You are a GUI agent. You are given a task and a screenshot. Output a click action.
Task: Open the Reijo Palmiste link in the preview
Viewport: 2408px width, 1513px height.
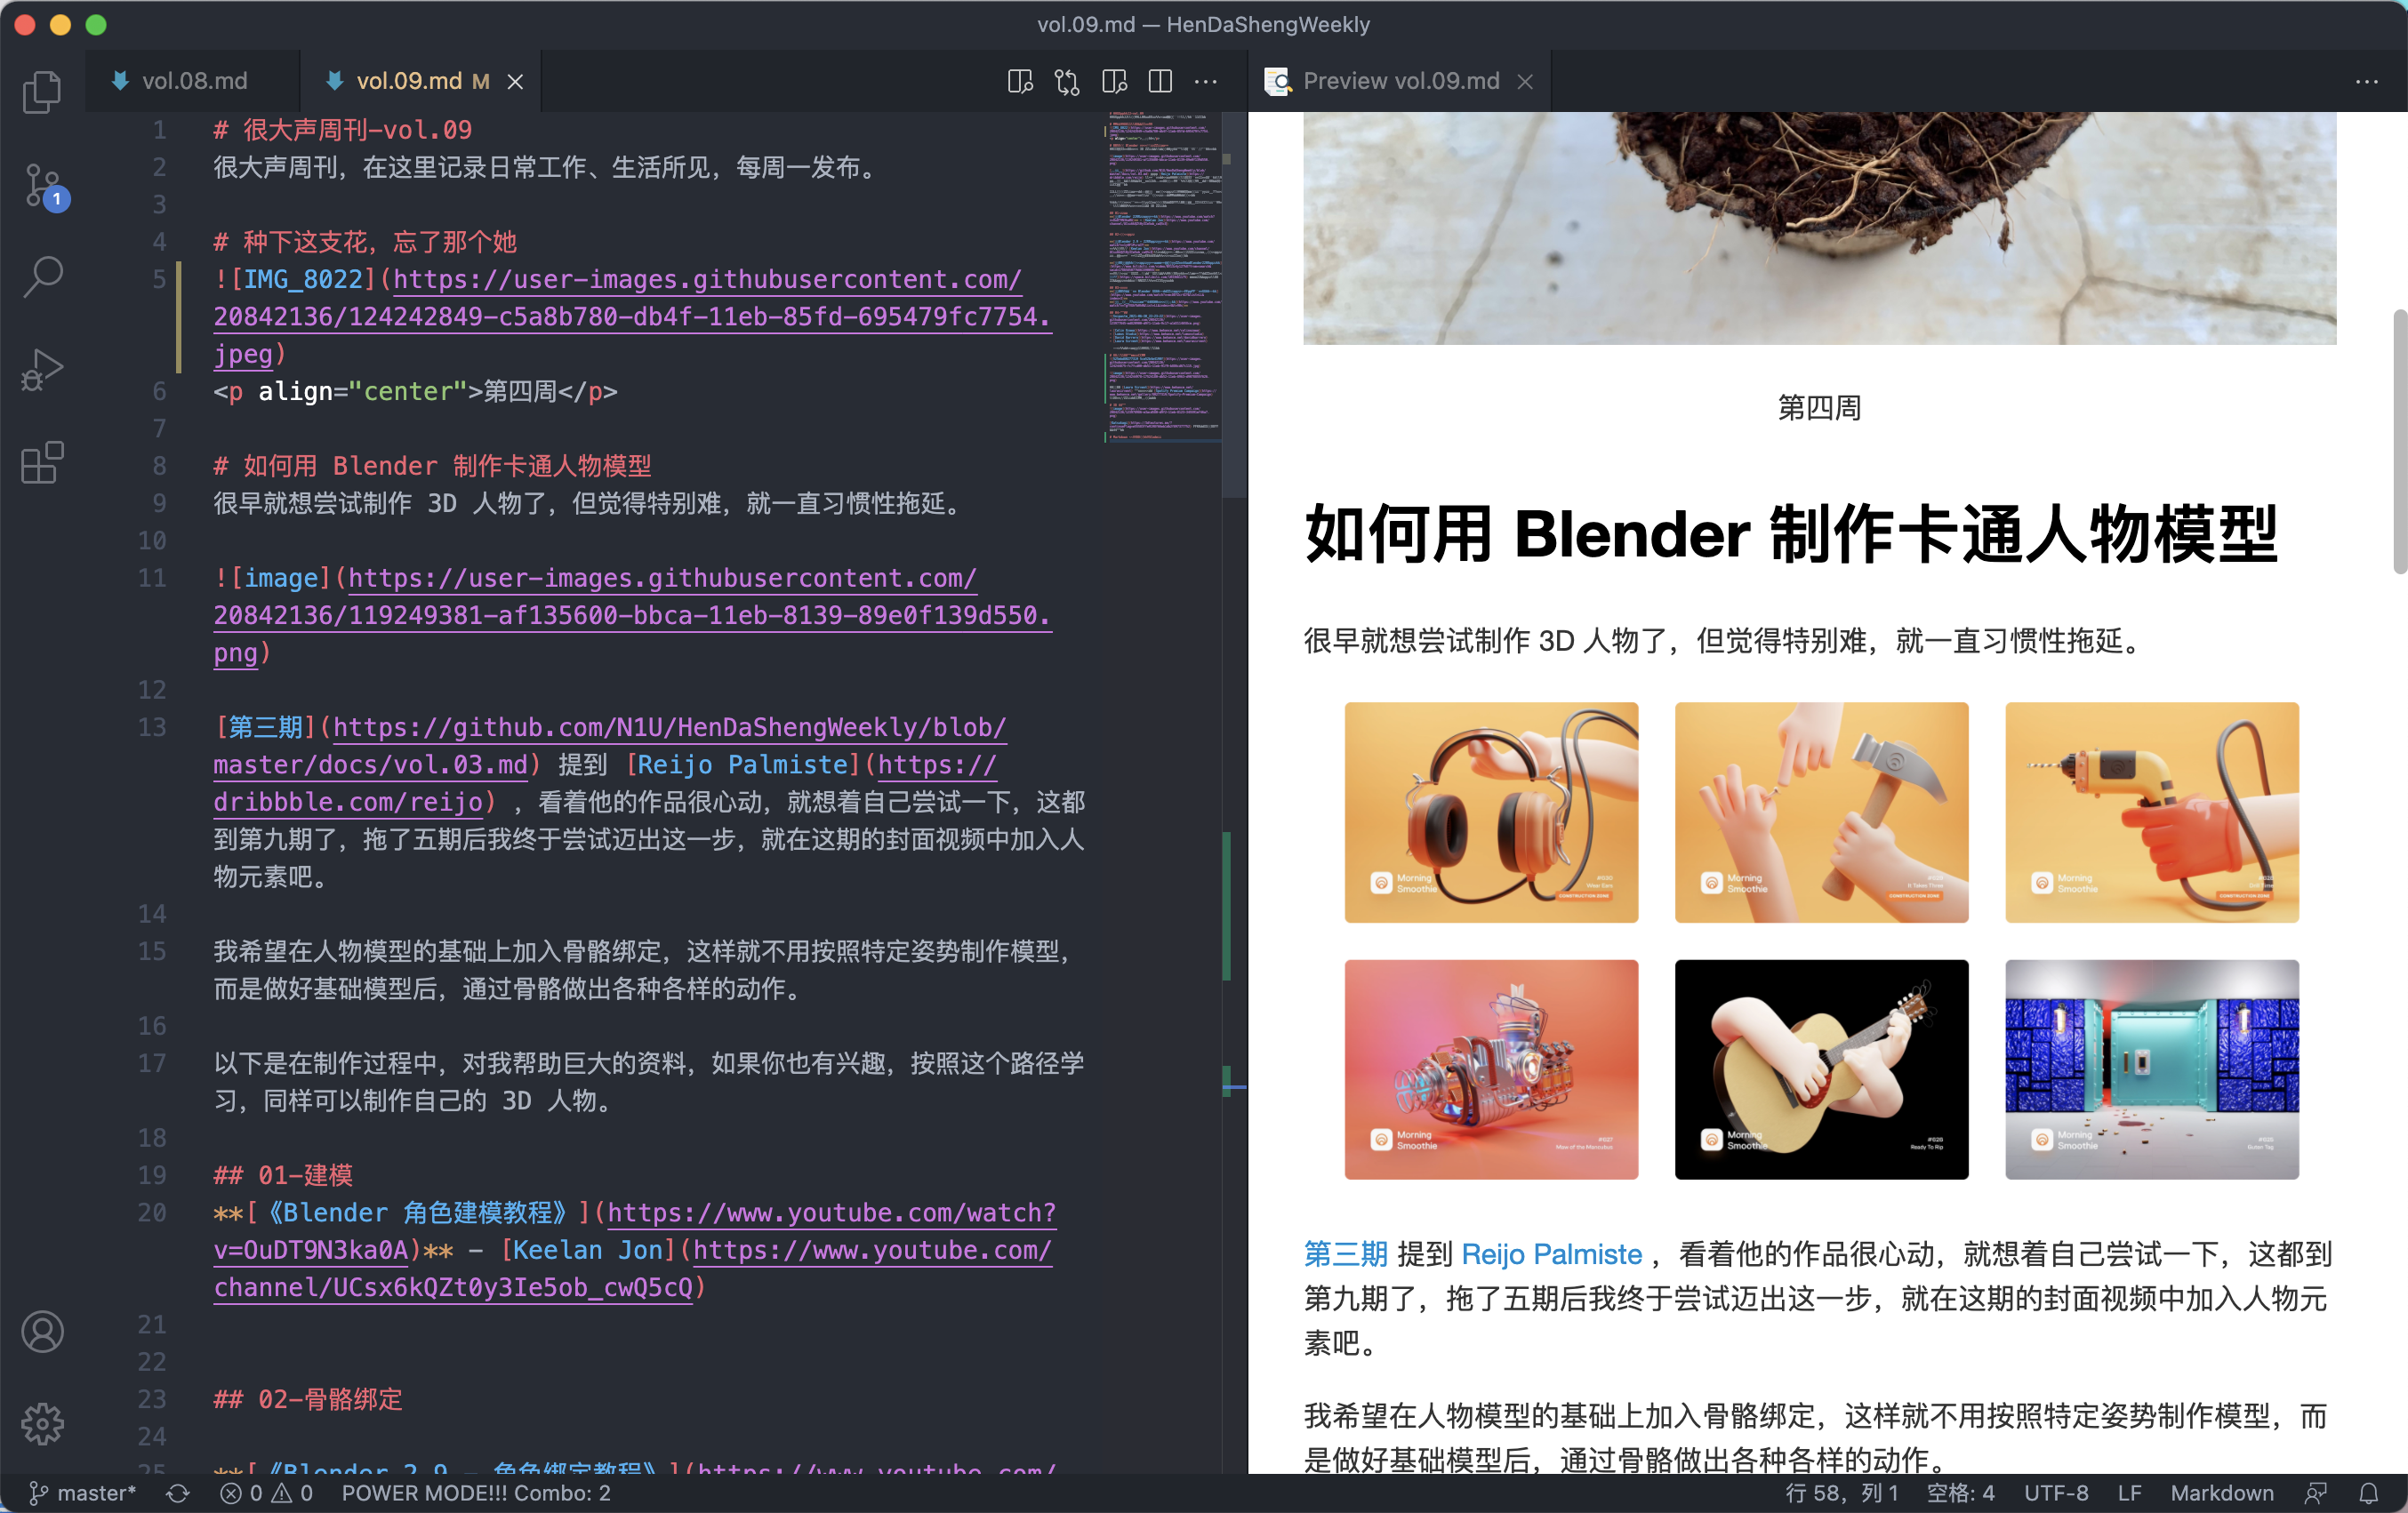pyautogui.click(x=1551, y=1254)
